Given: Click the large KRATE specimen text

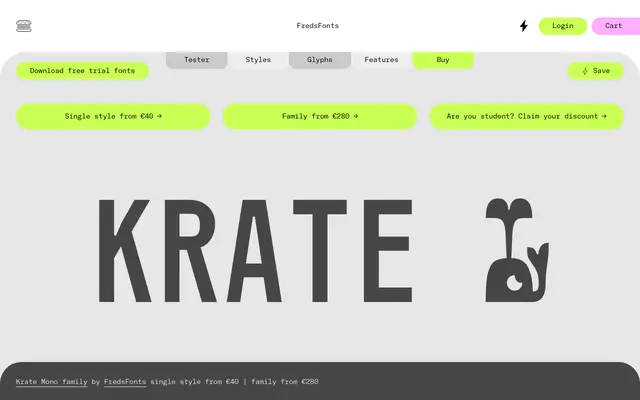Looking at the screenshot, I should [256, 251].
